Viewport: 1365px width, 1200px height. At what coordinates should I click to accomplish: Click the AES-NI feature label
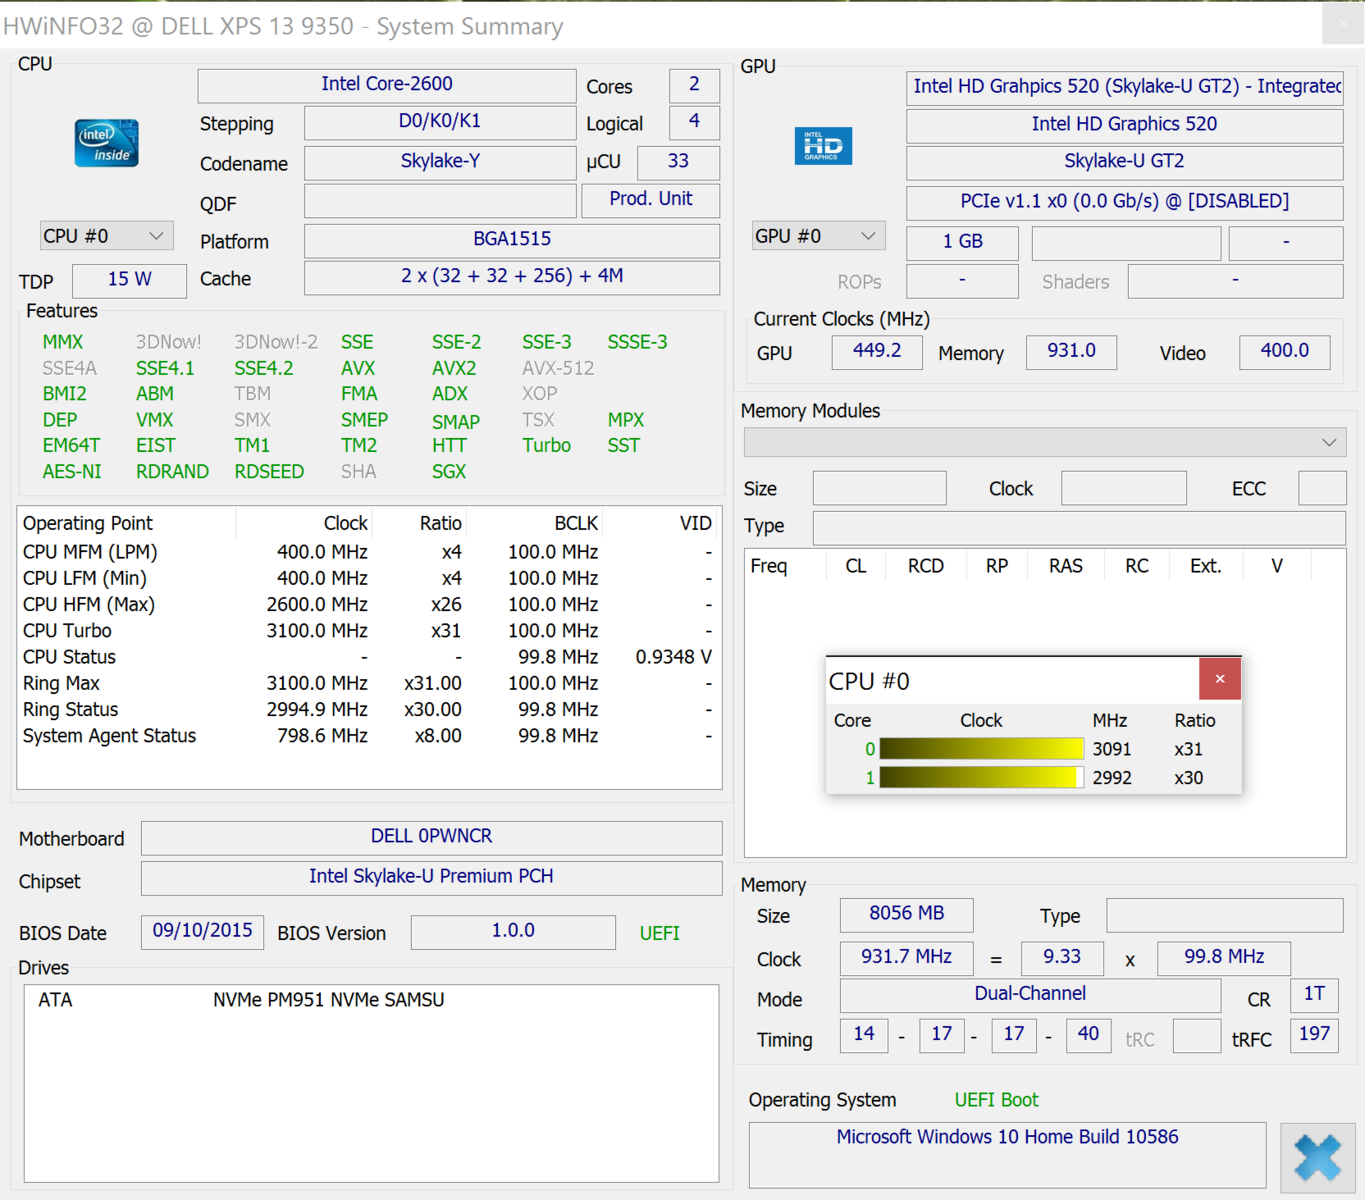pos(72,471)
